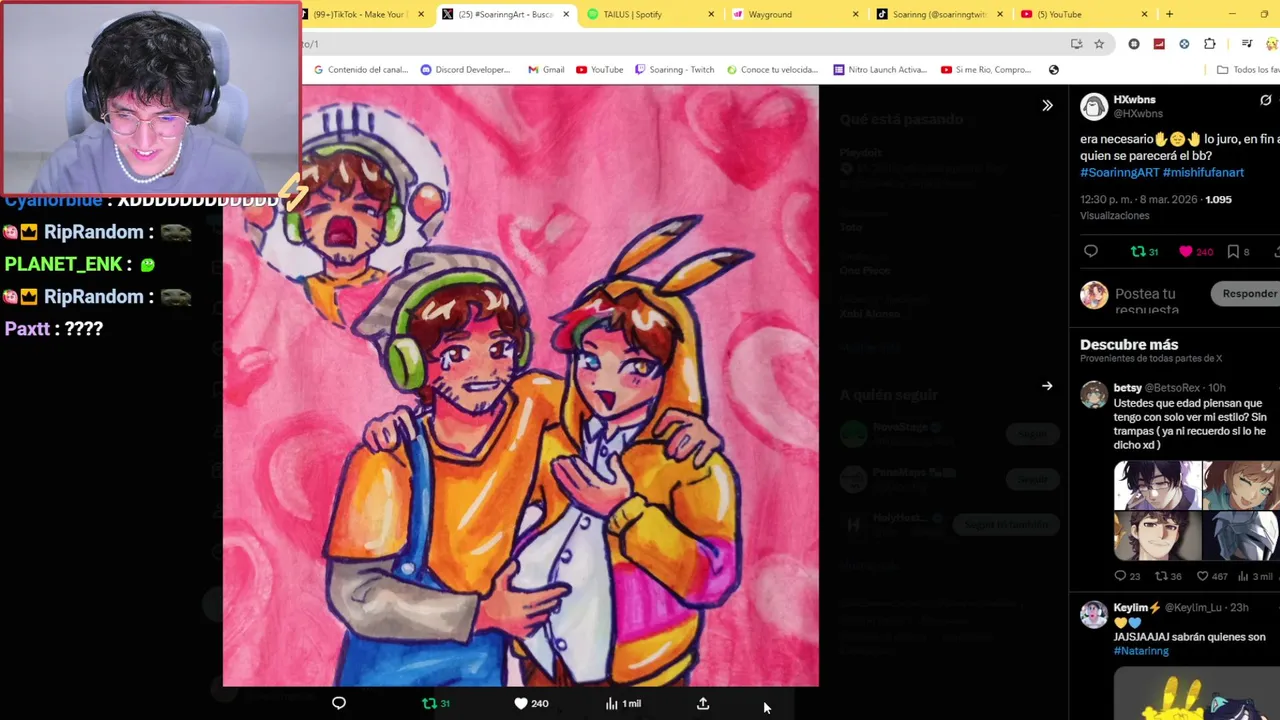Image resolution: width=1280 pixels, height=720 pixels.
Task: Click the fan art image in viewer
Action: tap(520, 386)
